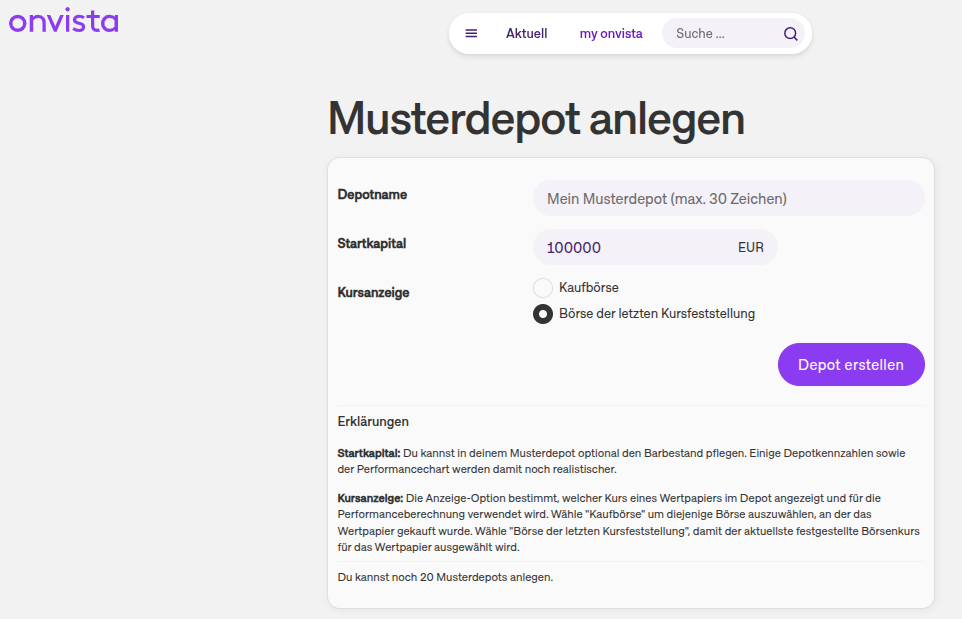Open the 'my onvista' section
The width and height of the screenshot is (962, 619).
(610, 33)
